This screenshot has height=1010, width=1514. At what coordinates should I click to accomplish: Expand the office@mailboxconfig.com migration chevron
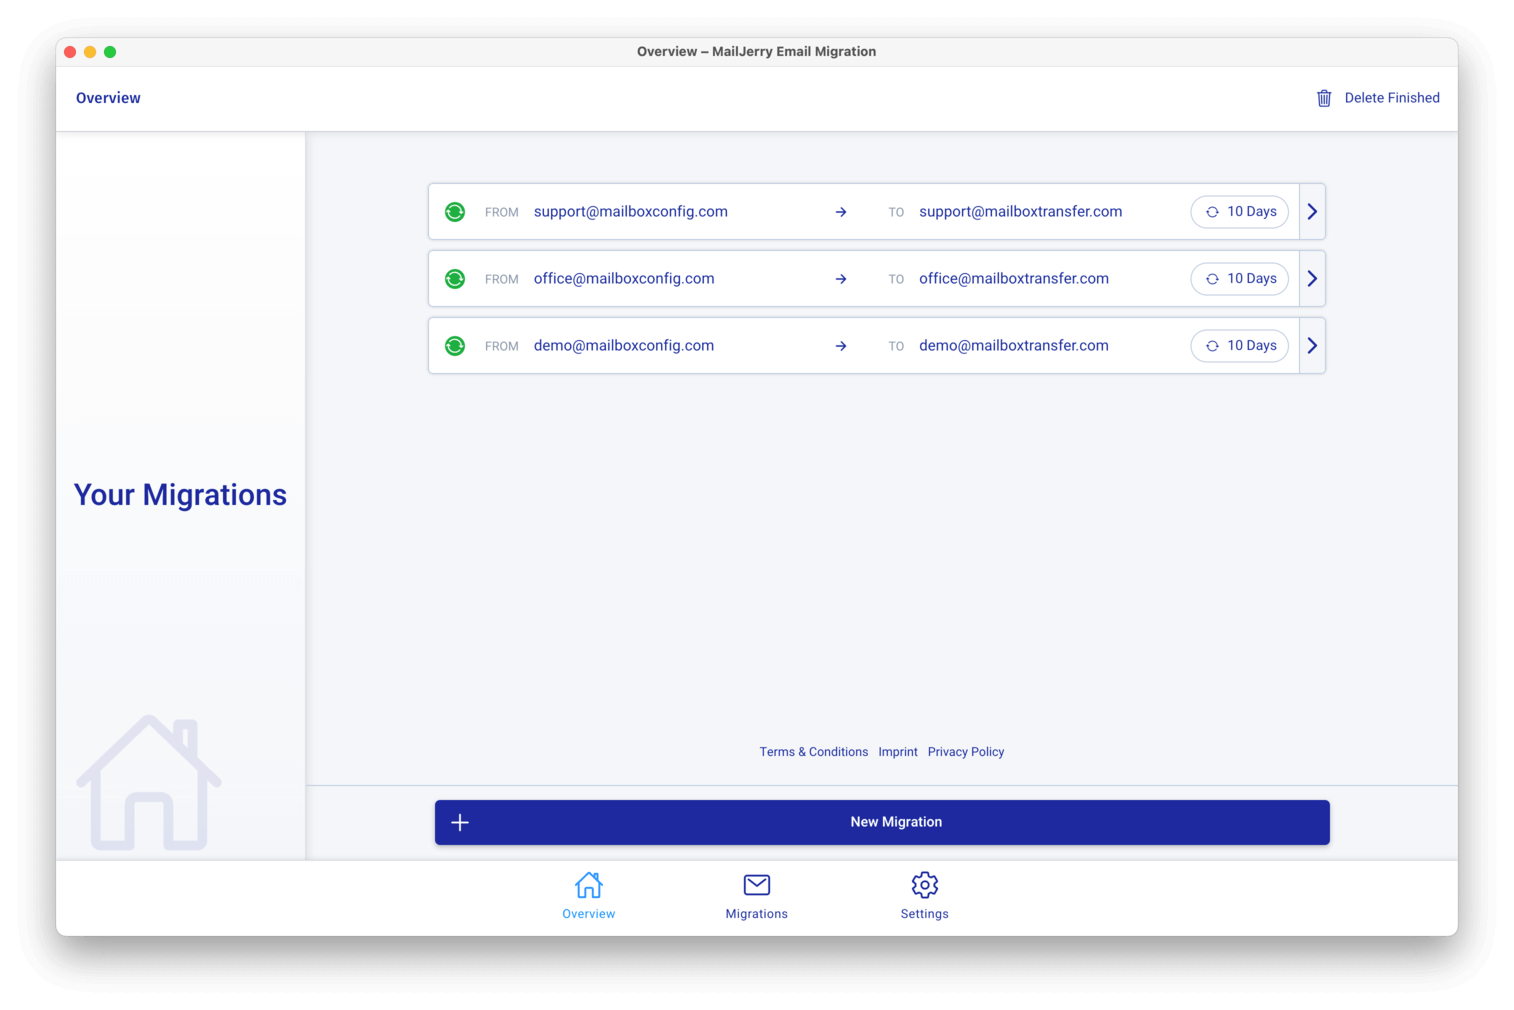click(x=1312, y=279)
